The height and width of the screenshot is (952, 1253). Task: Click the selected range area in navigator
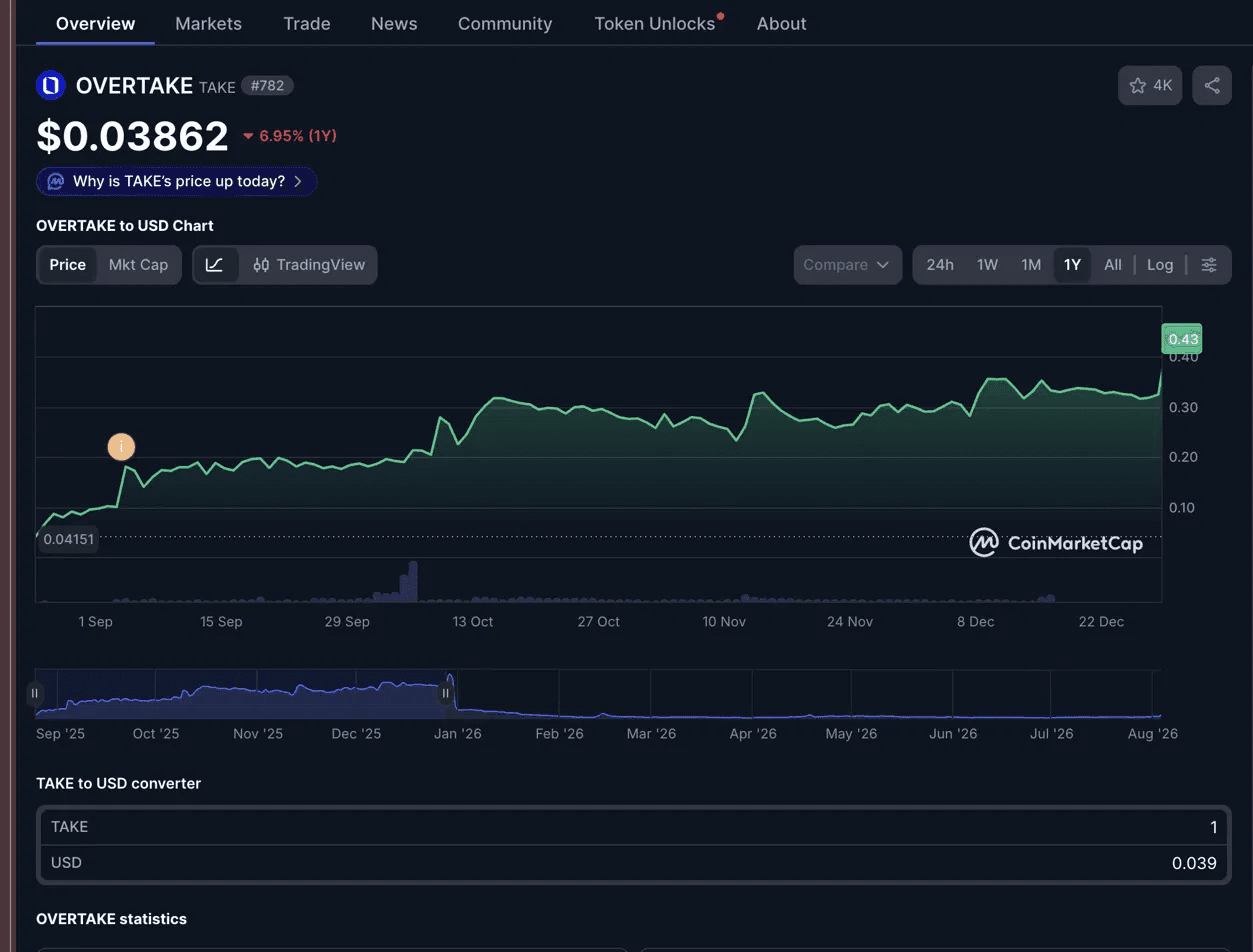pyautogui.click(x=240, y=693)
